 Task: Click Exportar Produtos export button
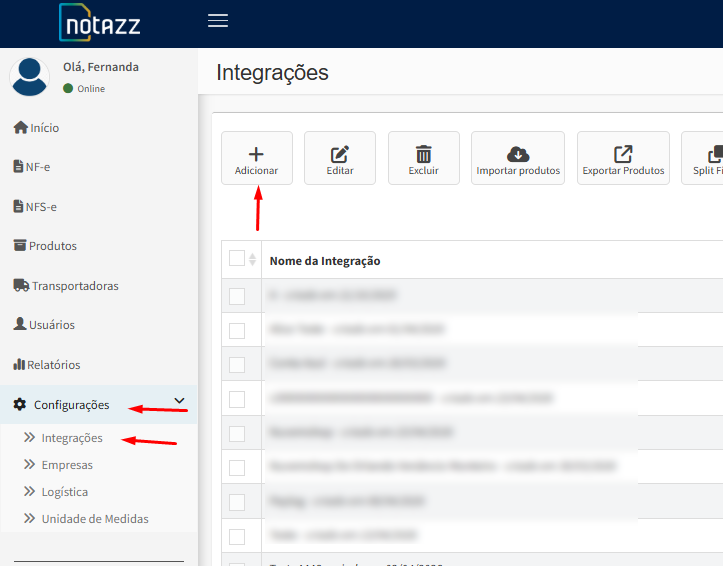(623, 158)
